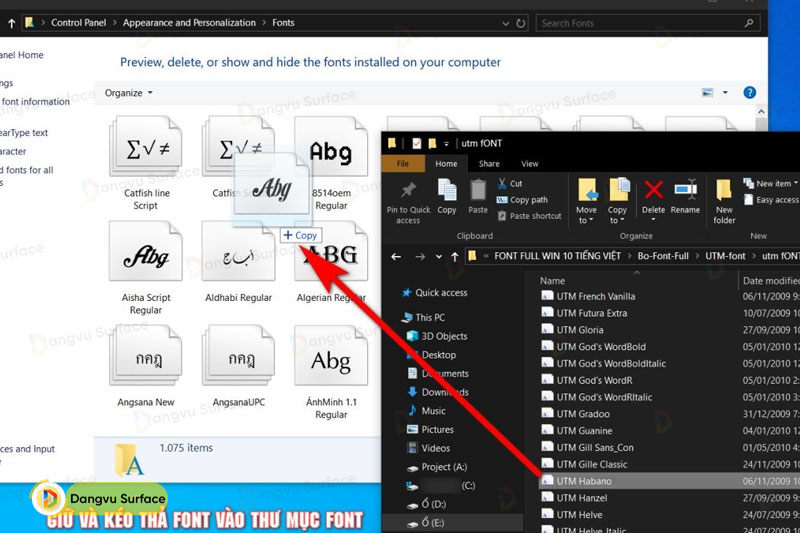Open Delete options dropdown arrow

click(x=654, y=220)
